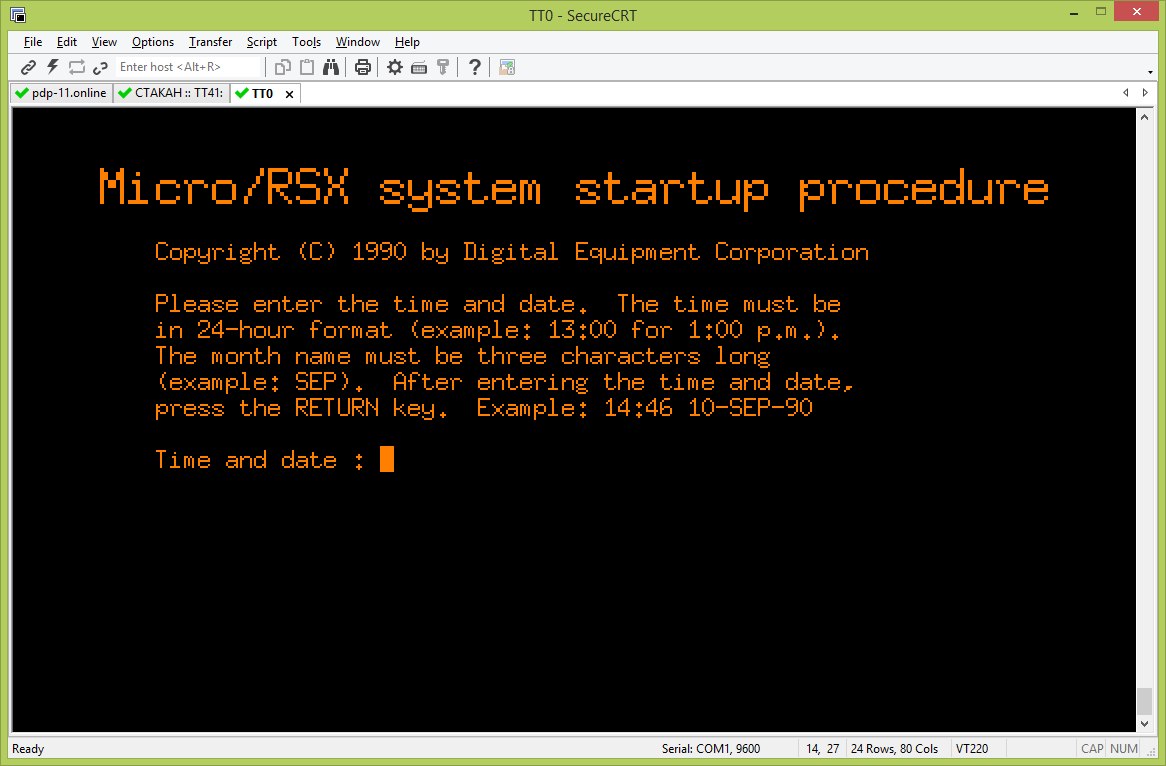Click the Public Key Assistant key icon
Image resolution: width=1166 pixels, height=766 pixels.
443,67
